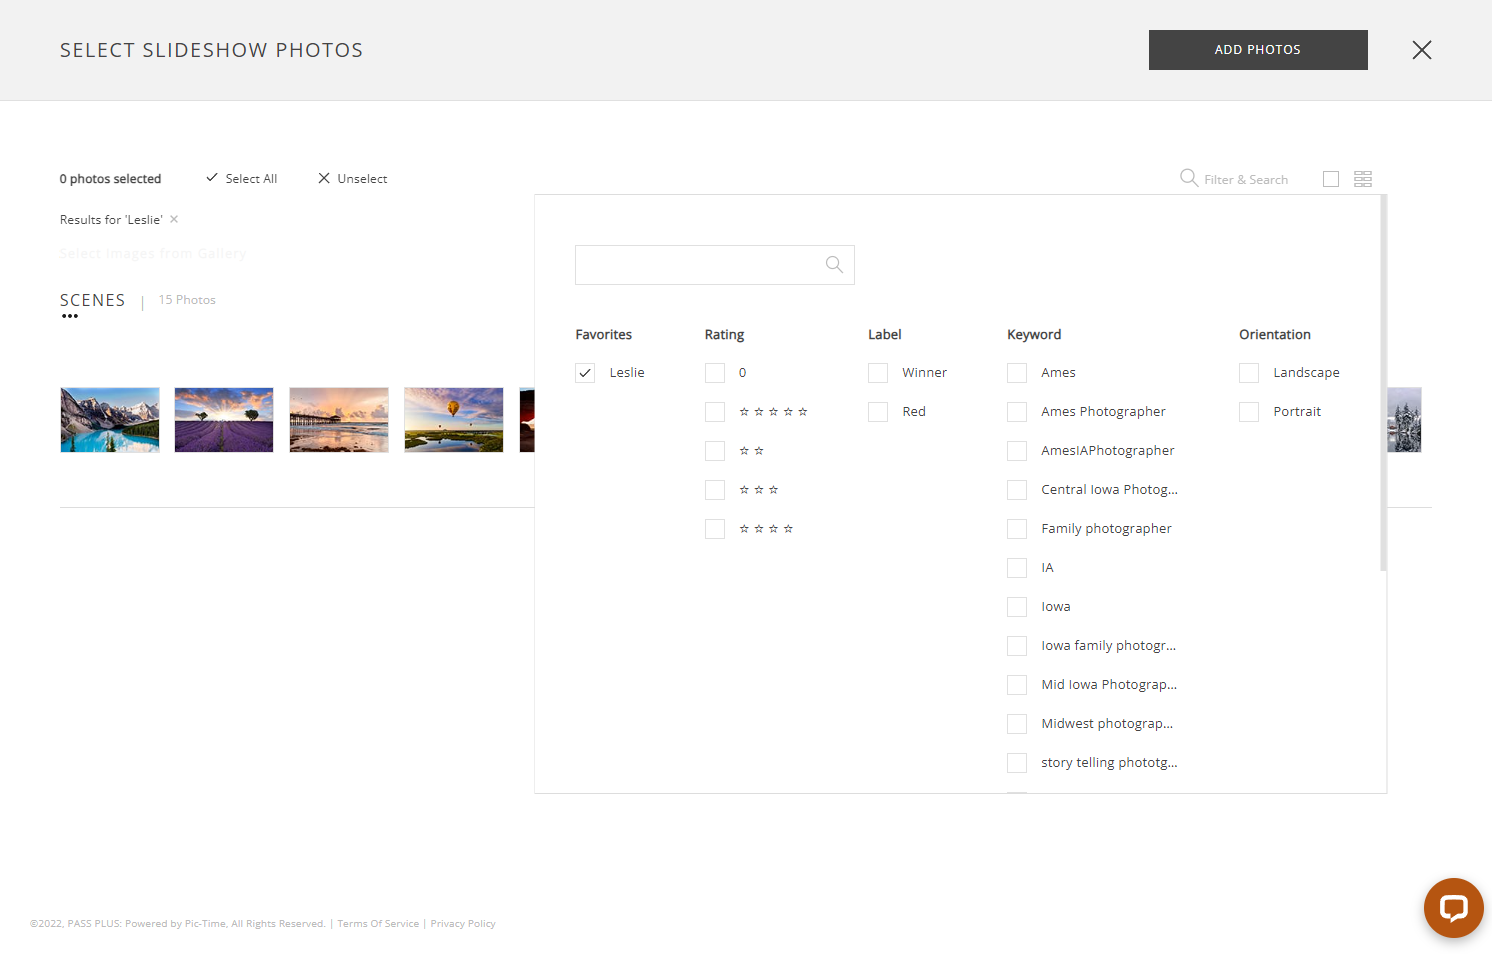The height and width of the screenshot is (954, 1492).
Task: Click the Add Photos button
Action: tap(1258, 50)
